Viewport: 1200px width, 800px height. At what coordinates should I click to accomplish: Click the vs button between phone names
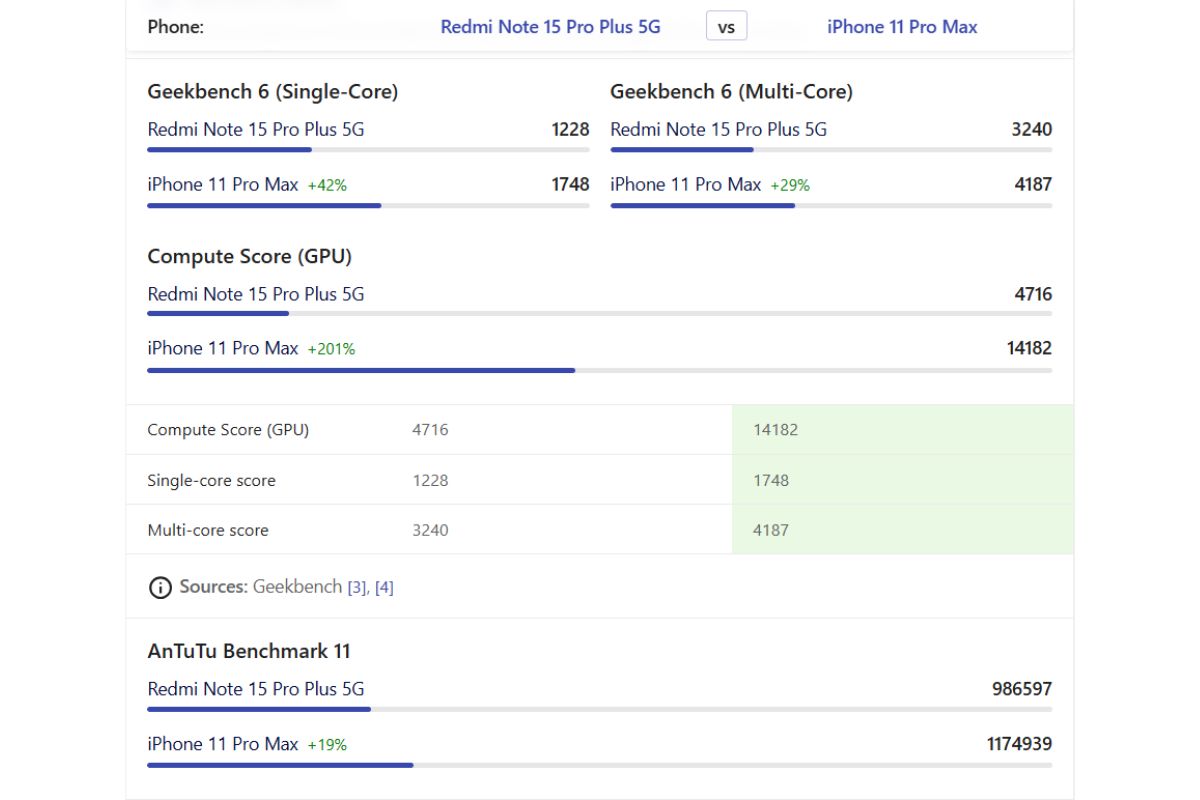pos(726,27)
